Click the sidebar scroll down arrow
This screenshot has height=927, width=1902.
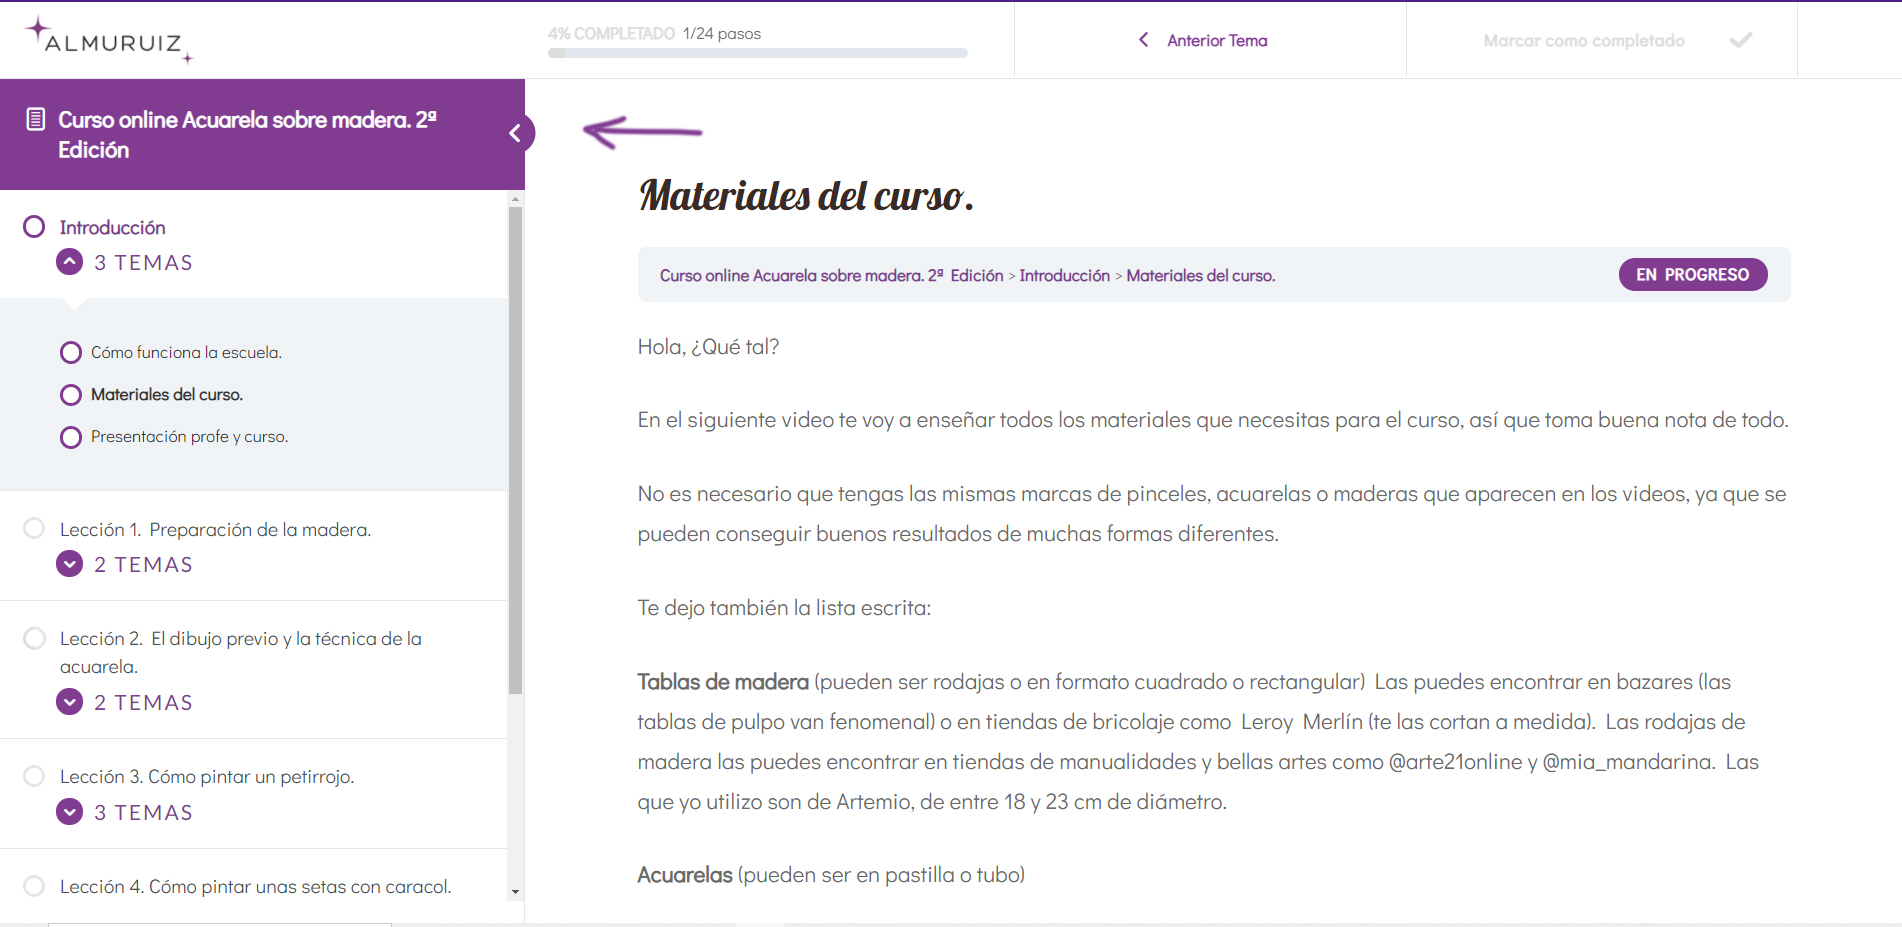click(x=515, y=891)
